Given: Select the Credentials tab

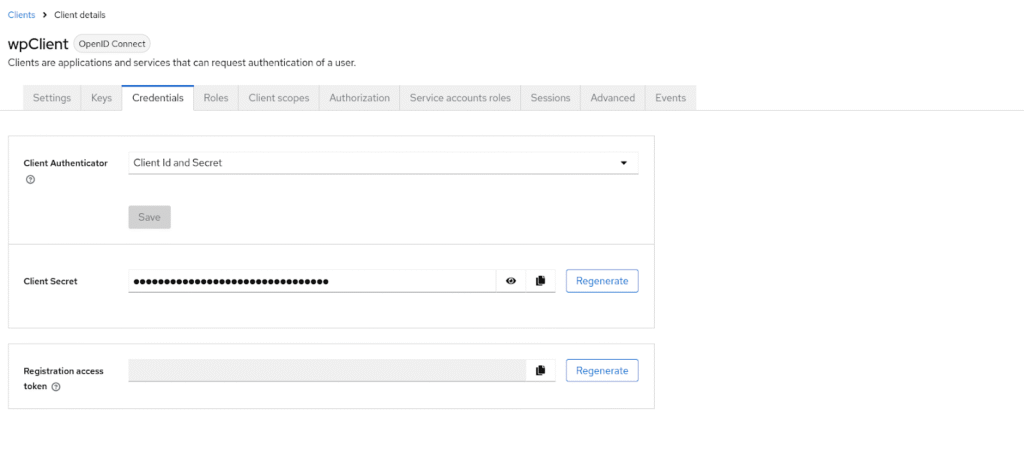Looking at the screenshot, I should pos(158,98).
